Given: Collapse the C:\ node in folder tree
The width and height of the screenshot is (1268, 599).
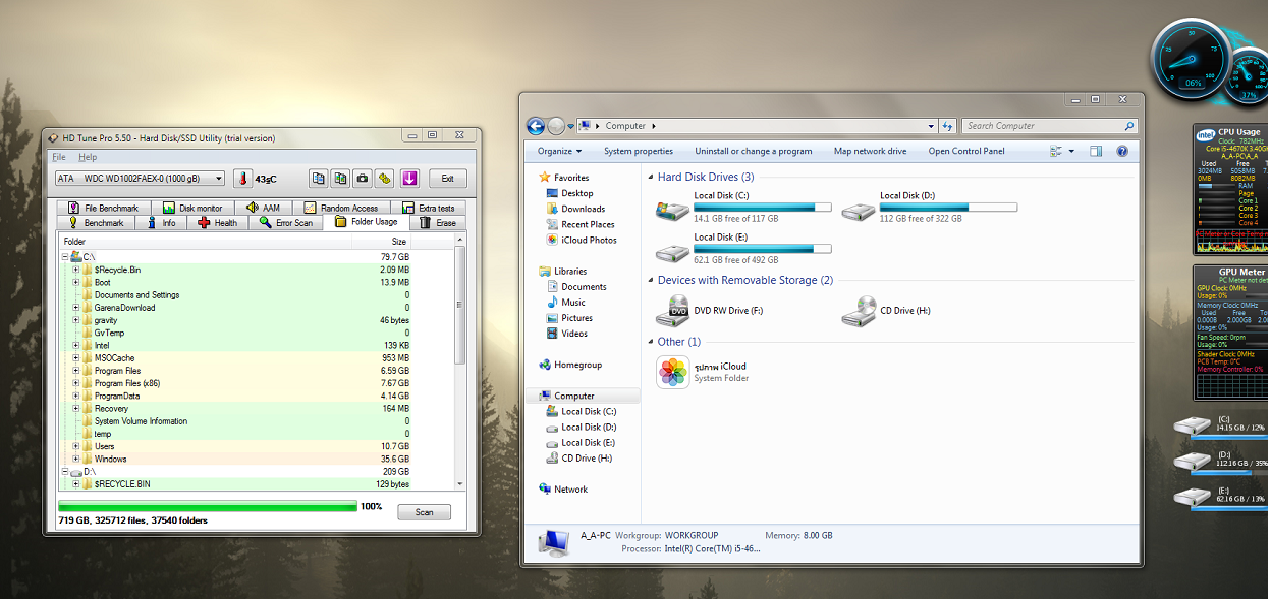Looking at the screenshot, I should 65,257.
